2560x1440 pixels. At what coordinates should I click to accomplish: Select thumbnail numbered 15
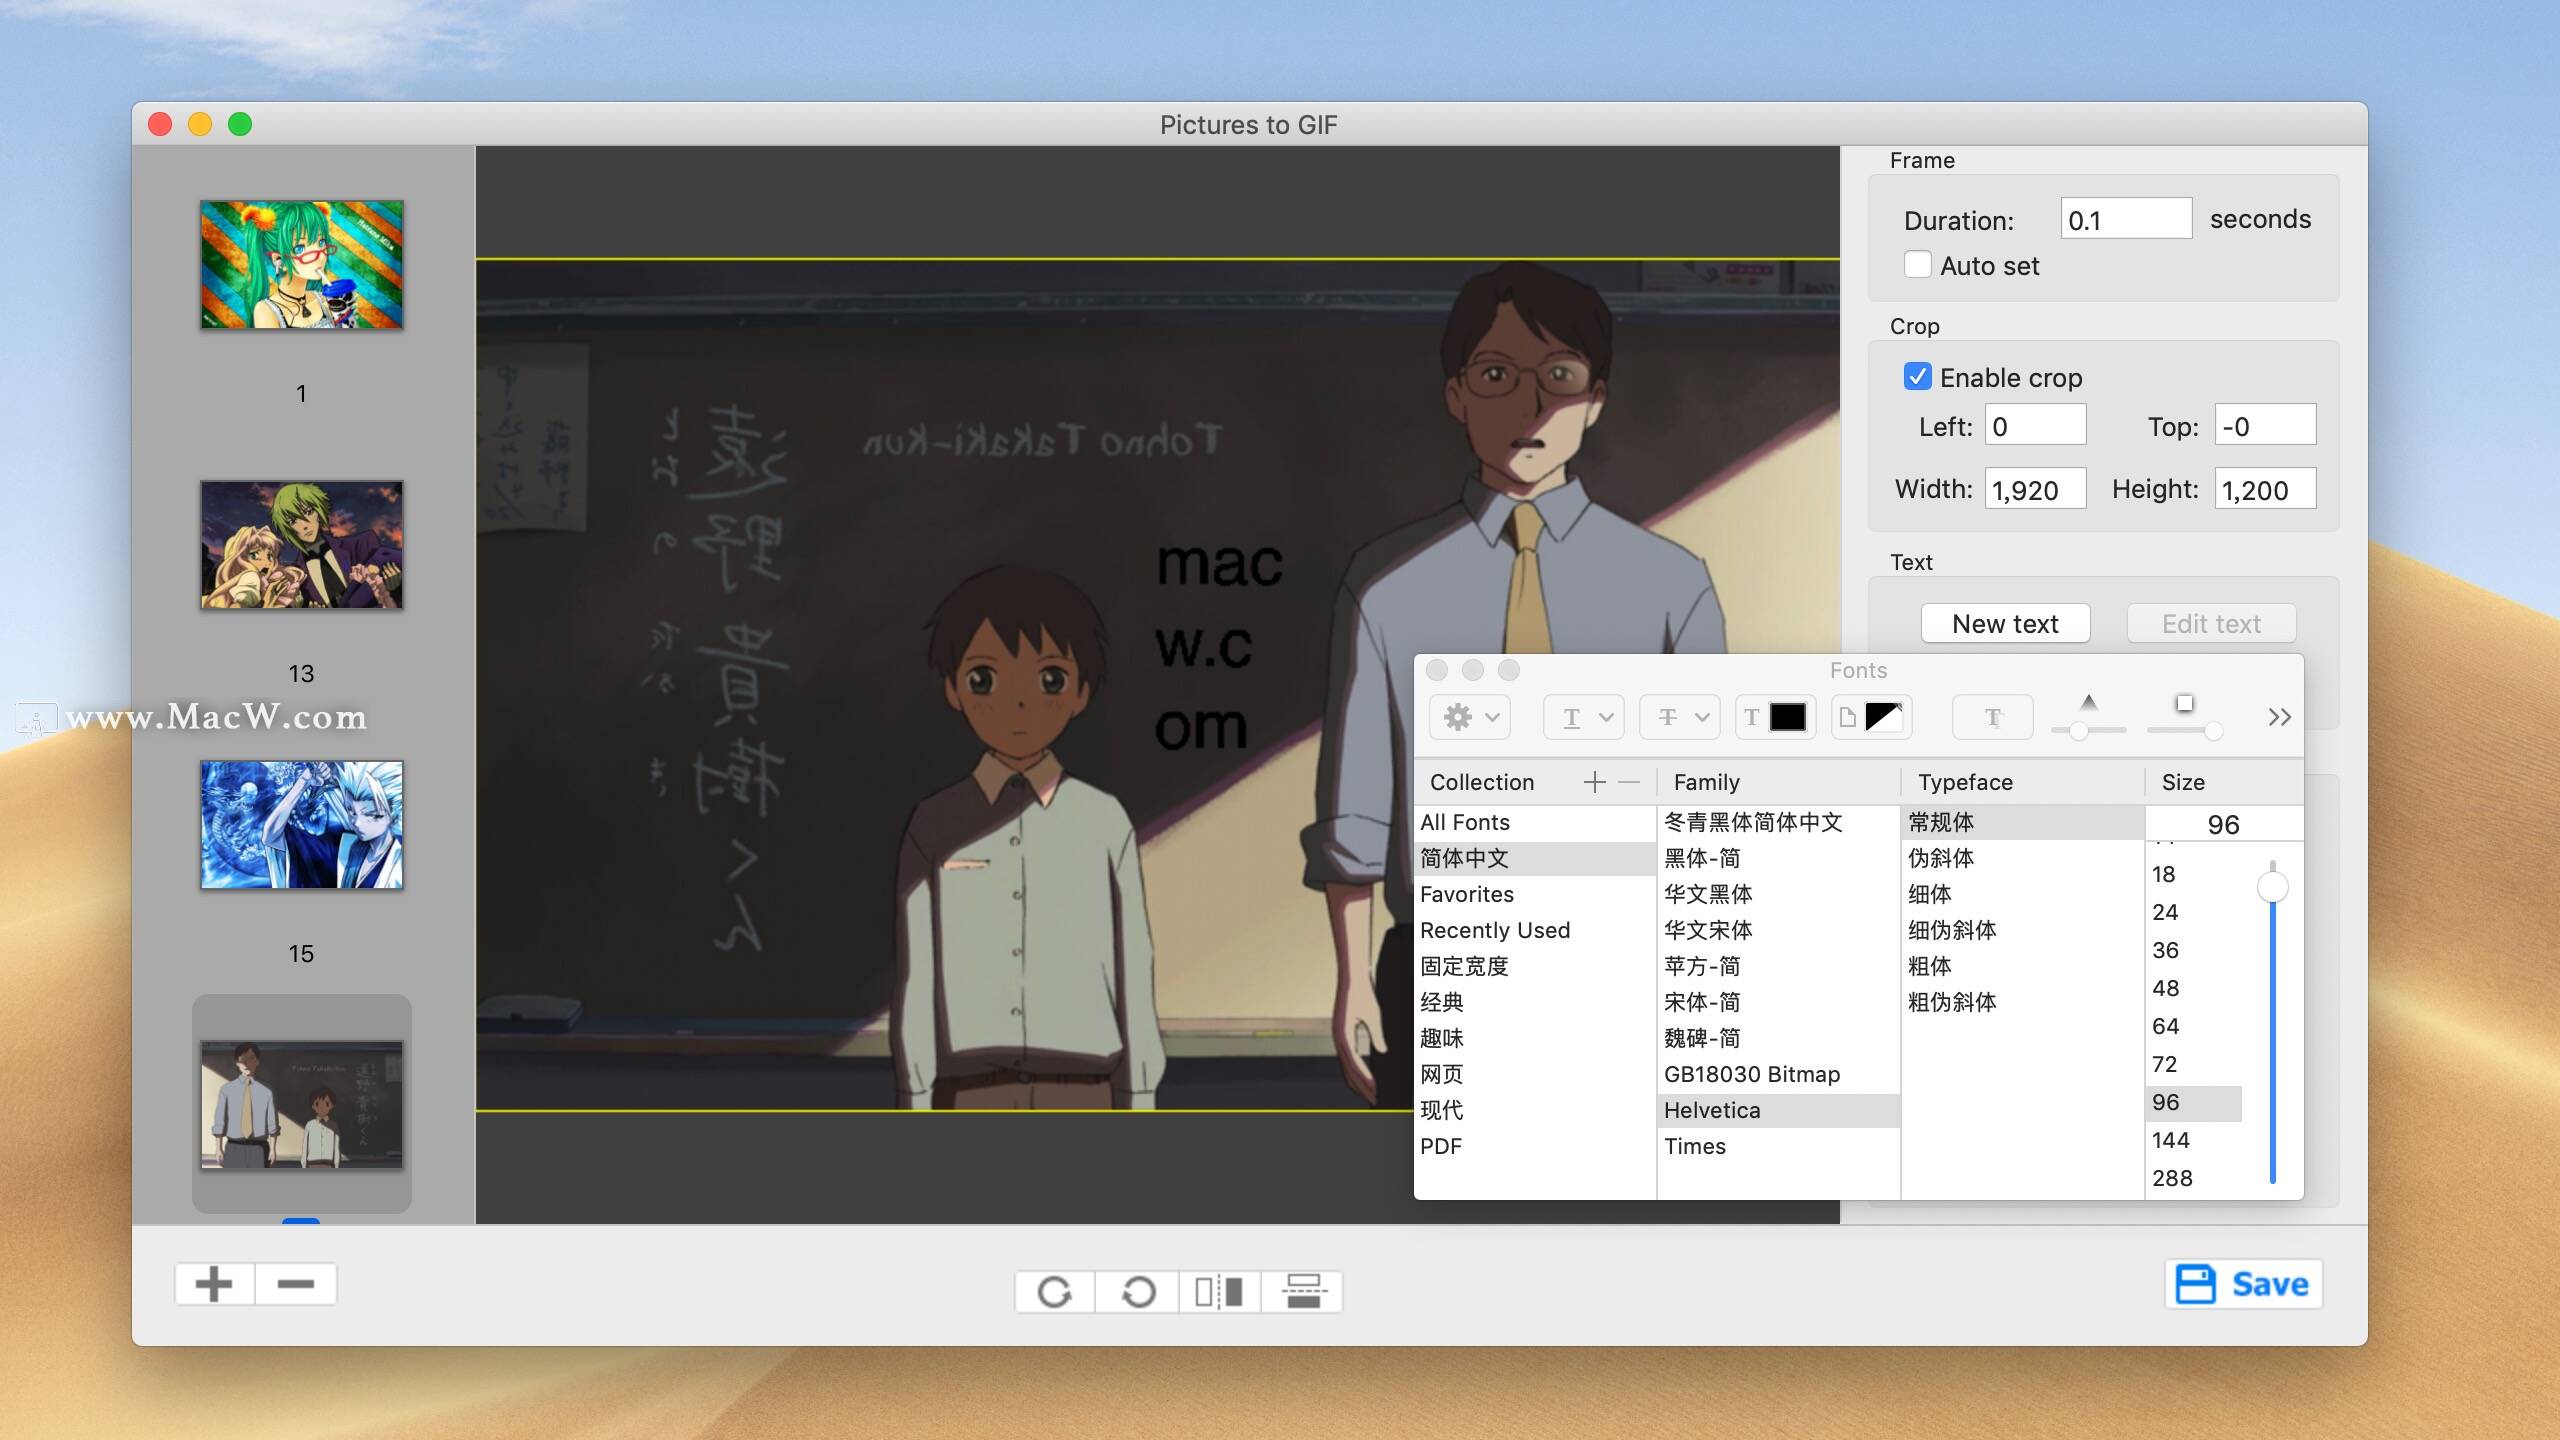click(301, 825)
